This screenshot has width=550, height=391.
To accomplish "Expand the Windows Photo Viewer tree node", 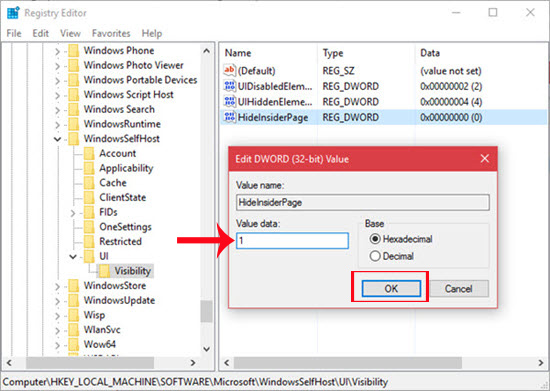I will 57,66.
